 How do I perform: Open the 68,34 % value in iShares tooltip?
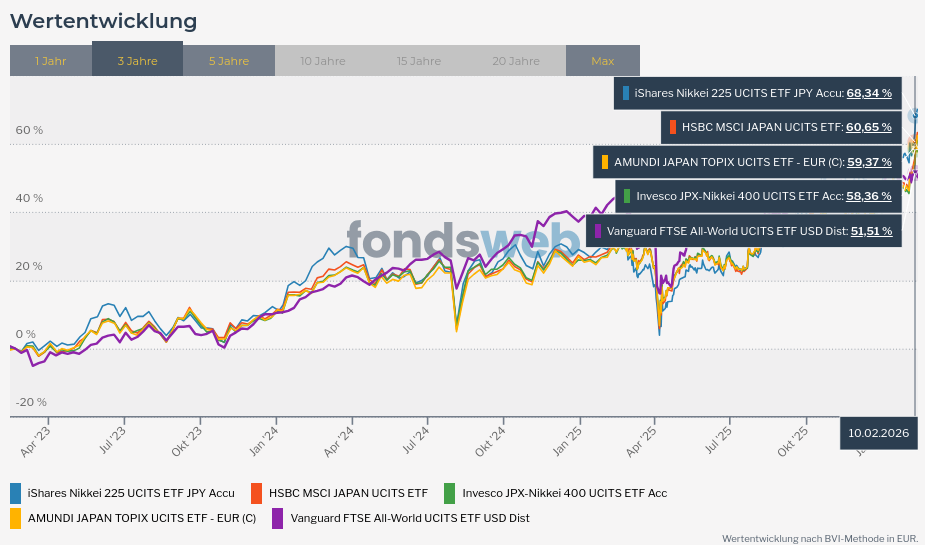[869, 93]
